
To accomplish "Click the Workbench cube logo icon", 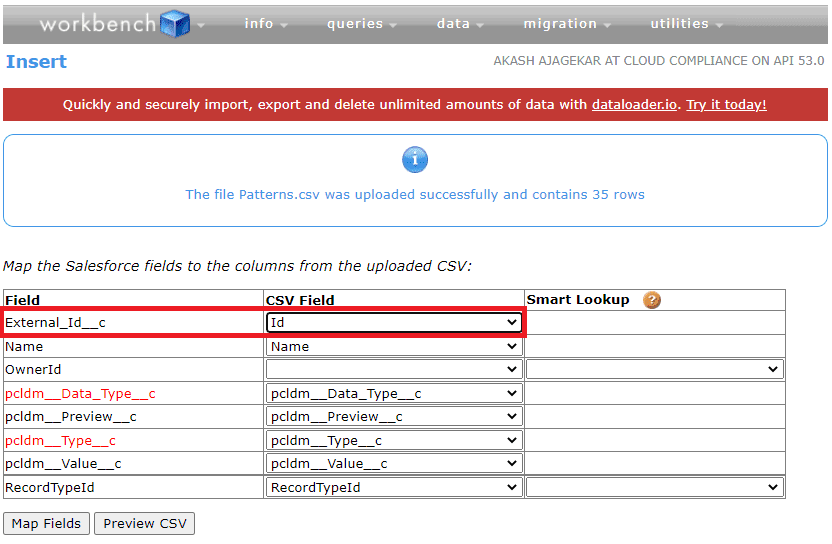I will (x=175, y=23).
